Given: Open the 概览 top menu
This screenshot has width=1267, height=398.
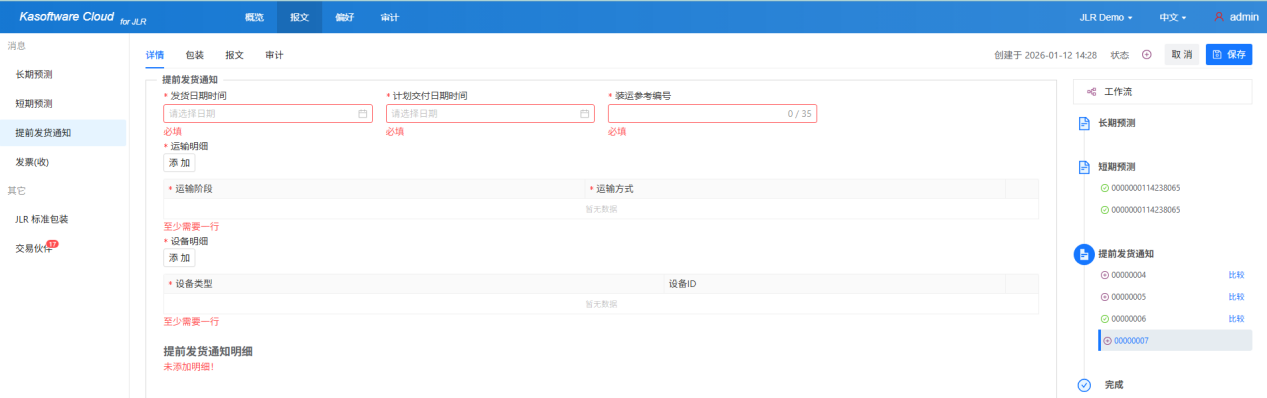Looking at the screenshot, I should point(255,17).
